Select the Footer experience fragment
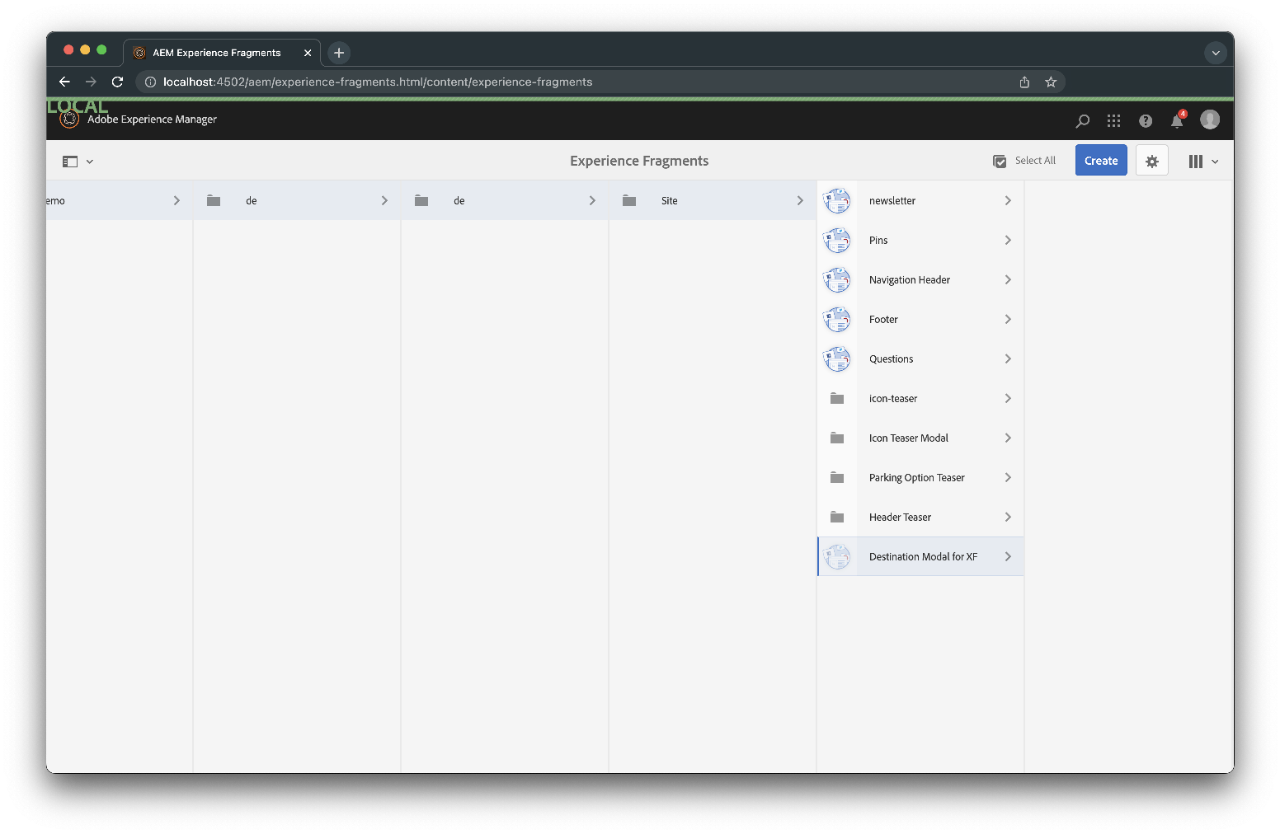Image resolution: width=1280 pixels, height=834 pixels. point(883,319)
